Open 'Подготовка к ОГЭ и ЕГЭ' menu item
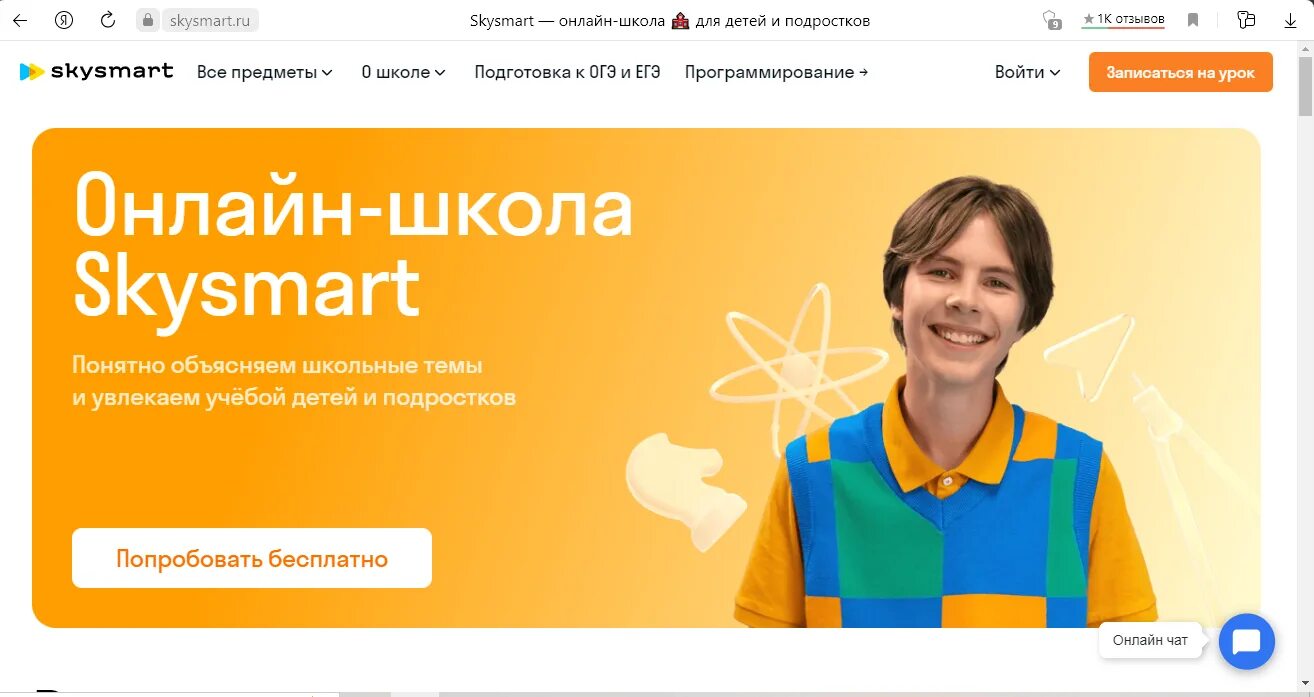This screenshot has height=697, width=1314. 567,72
